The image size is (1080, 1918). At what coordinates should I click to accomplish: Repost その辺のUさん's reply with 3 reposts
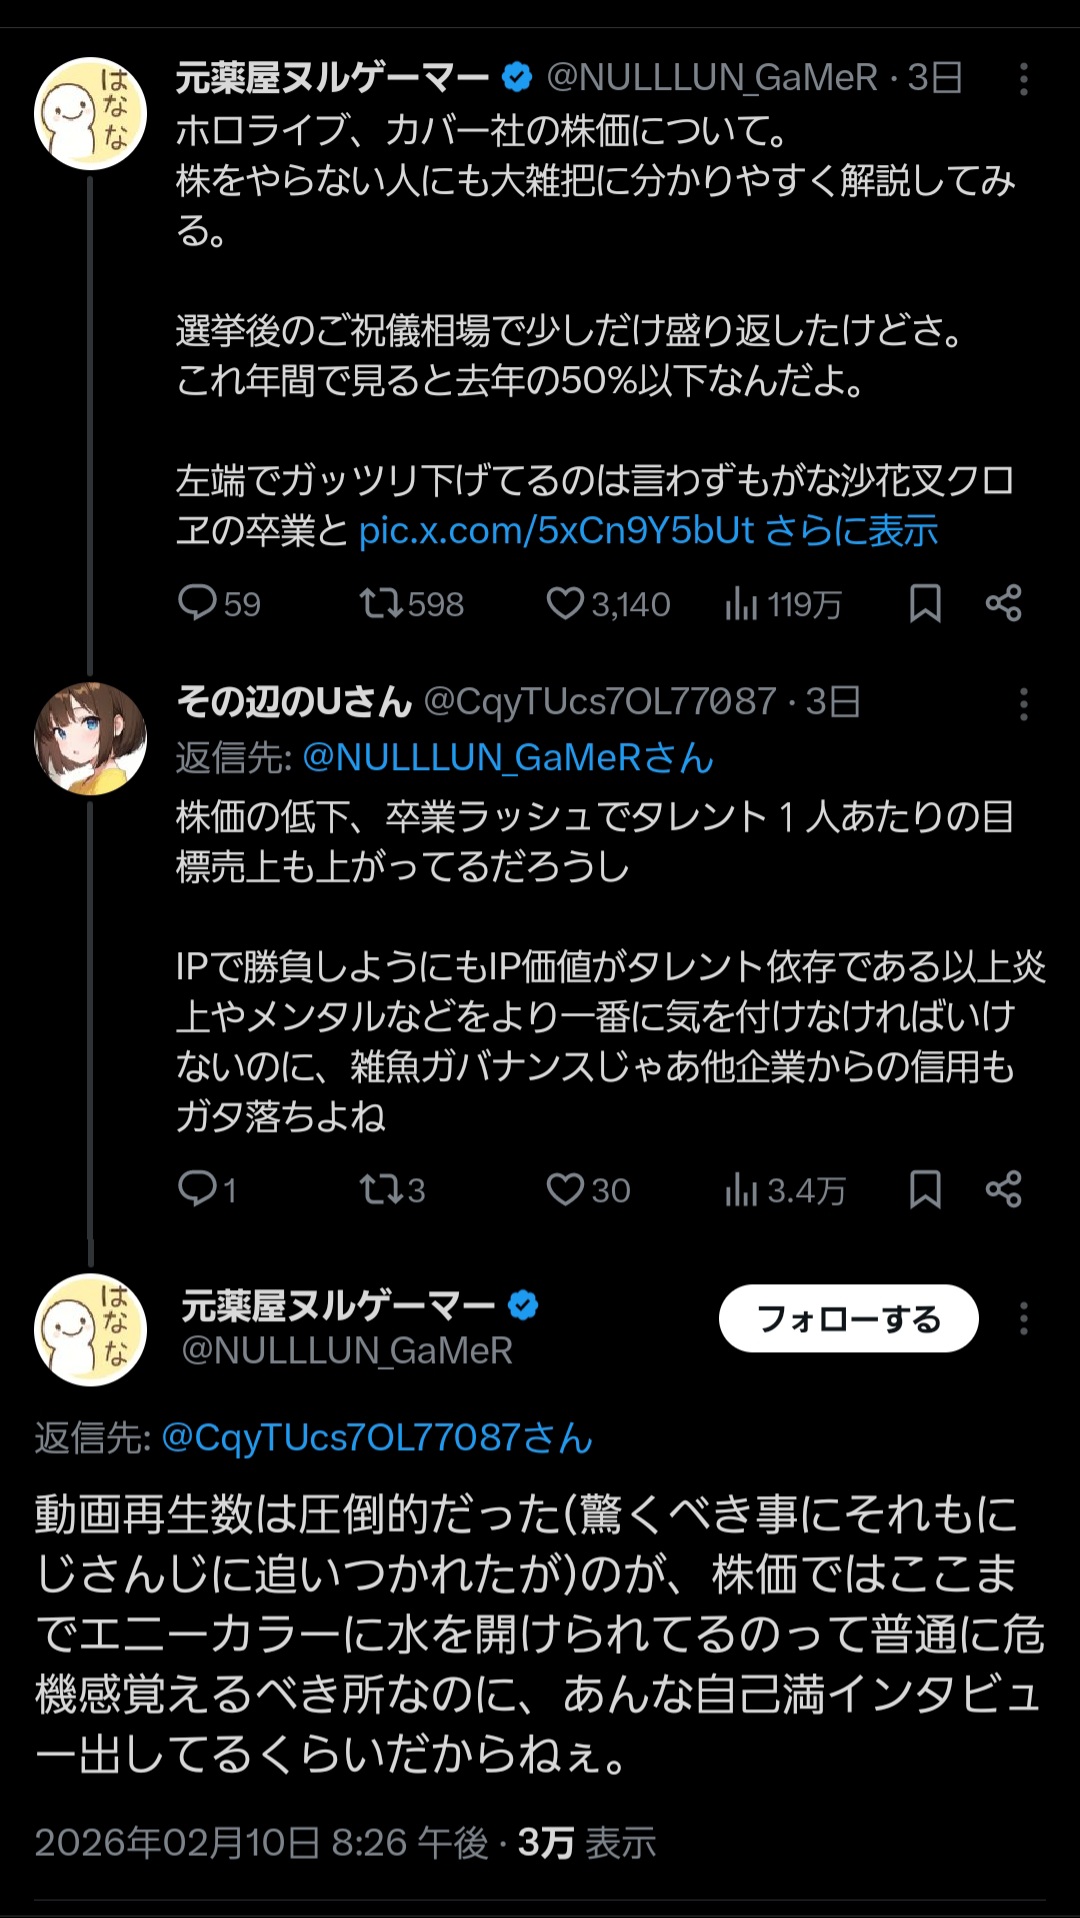pos(381,1189)
